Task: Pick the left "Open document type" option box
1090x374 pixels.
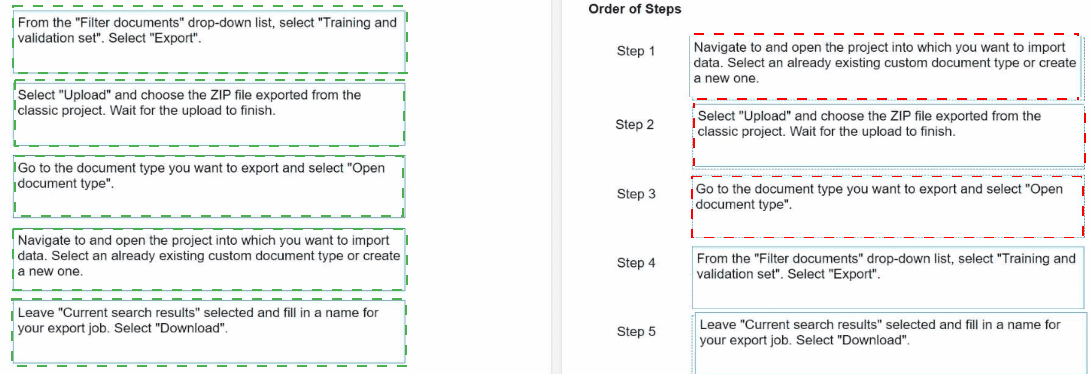Action: pos(209,186)
